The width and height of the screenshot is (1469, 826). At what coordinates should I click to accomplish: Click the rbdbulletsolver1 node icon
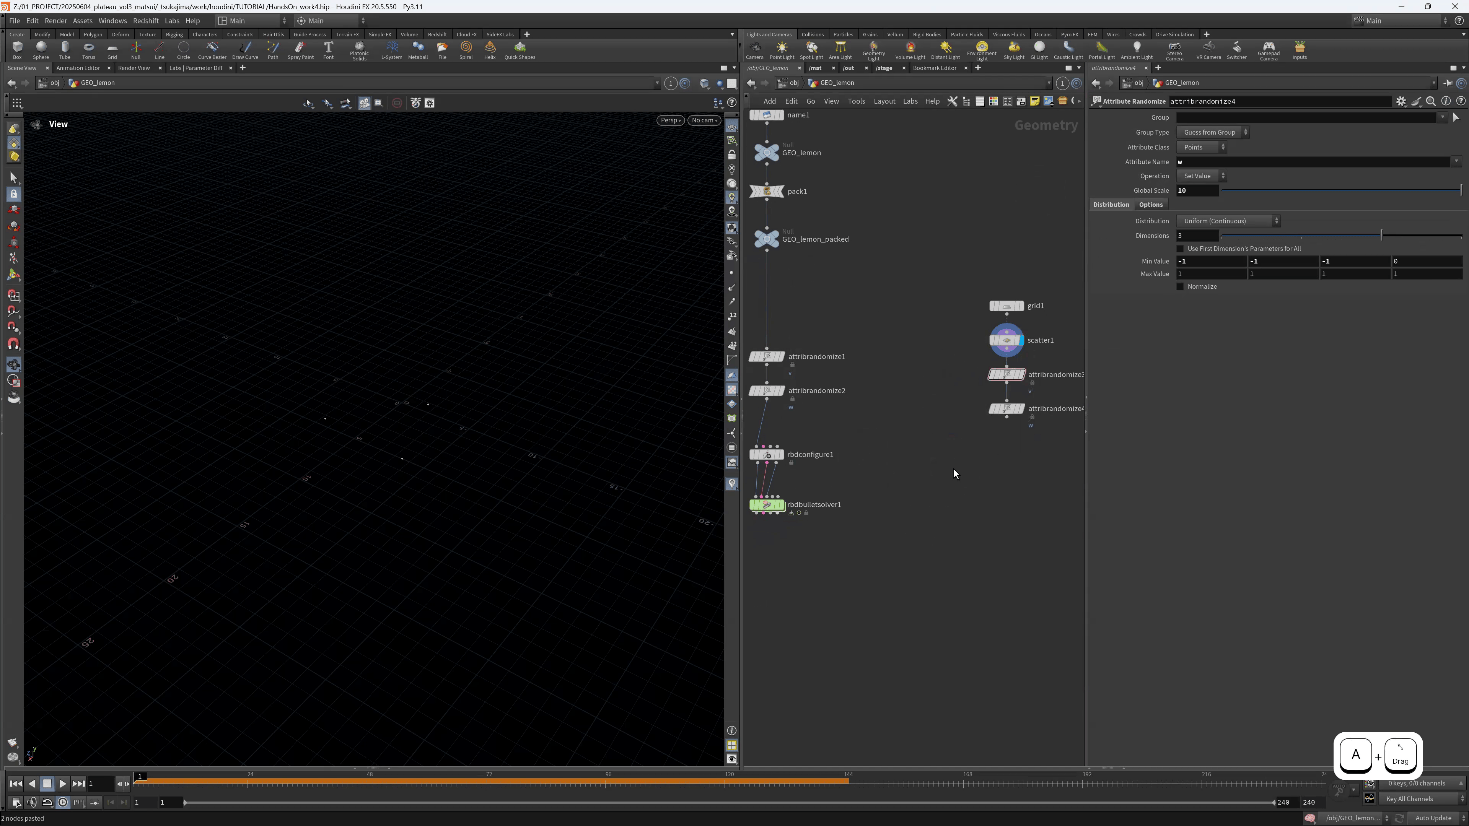pos(767,505)
